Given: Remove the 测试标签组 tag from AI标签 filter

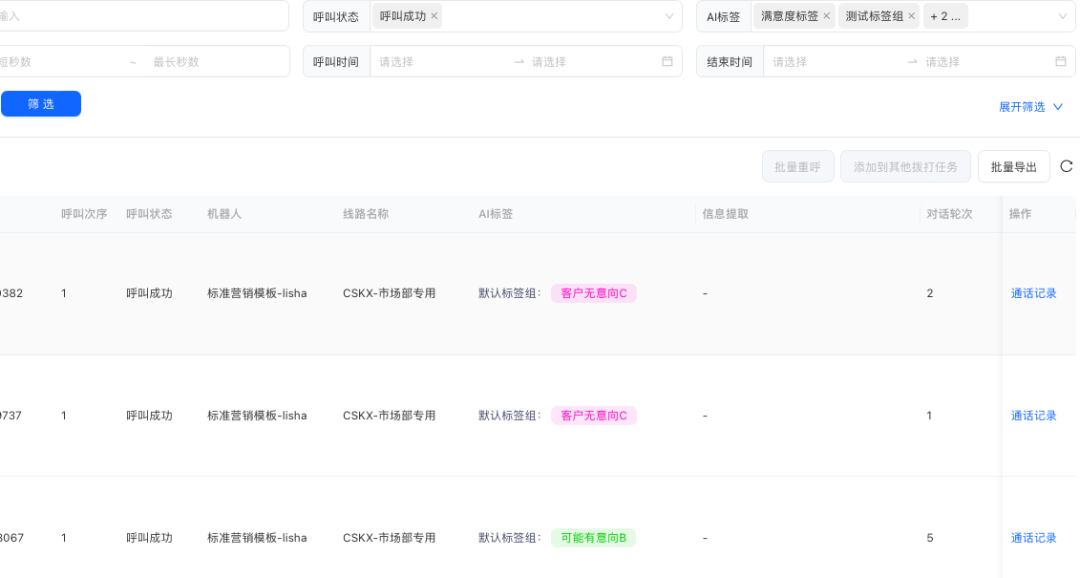Looking at the screenshot, I should coord(911,17).
